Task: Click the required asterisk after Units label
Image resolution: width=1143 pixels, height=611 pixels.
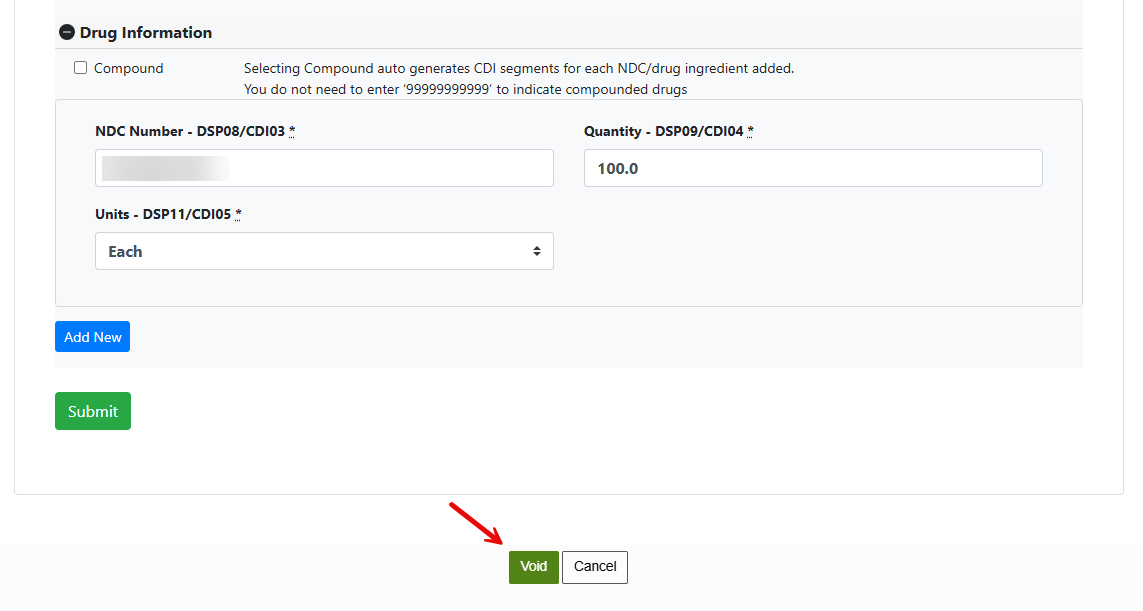Action: click(x=238, y=214)
